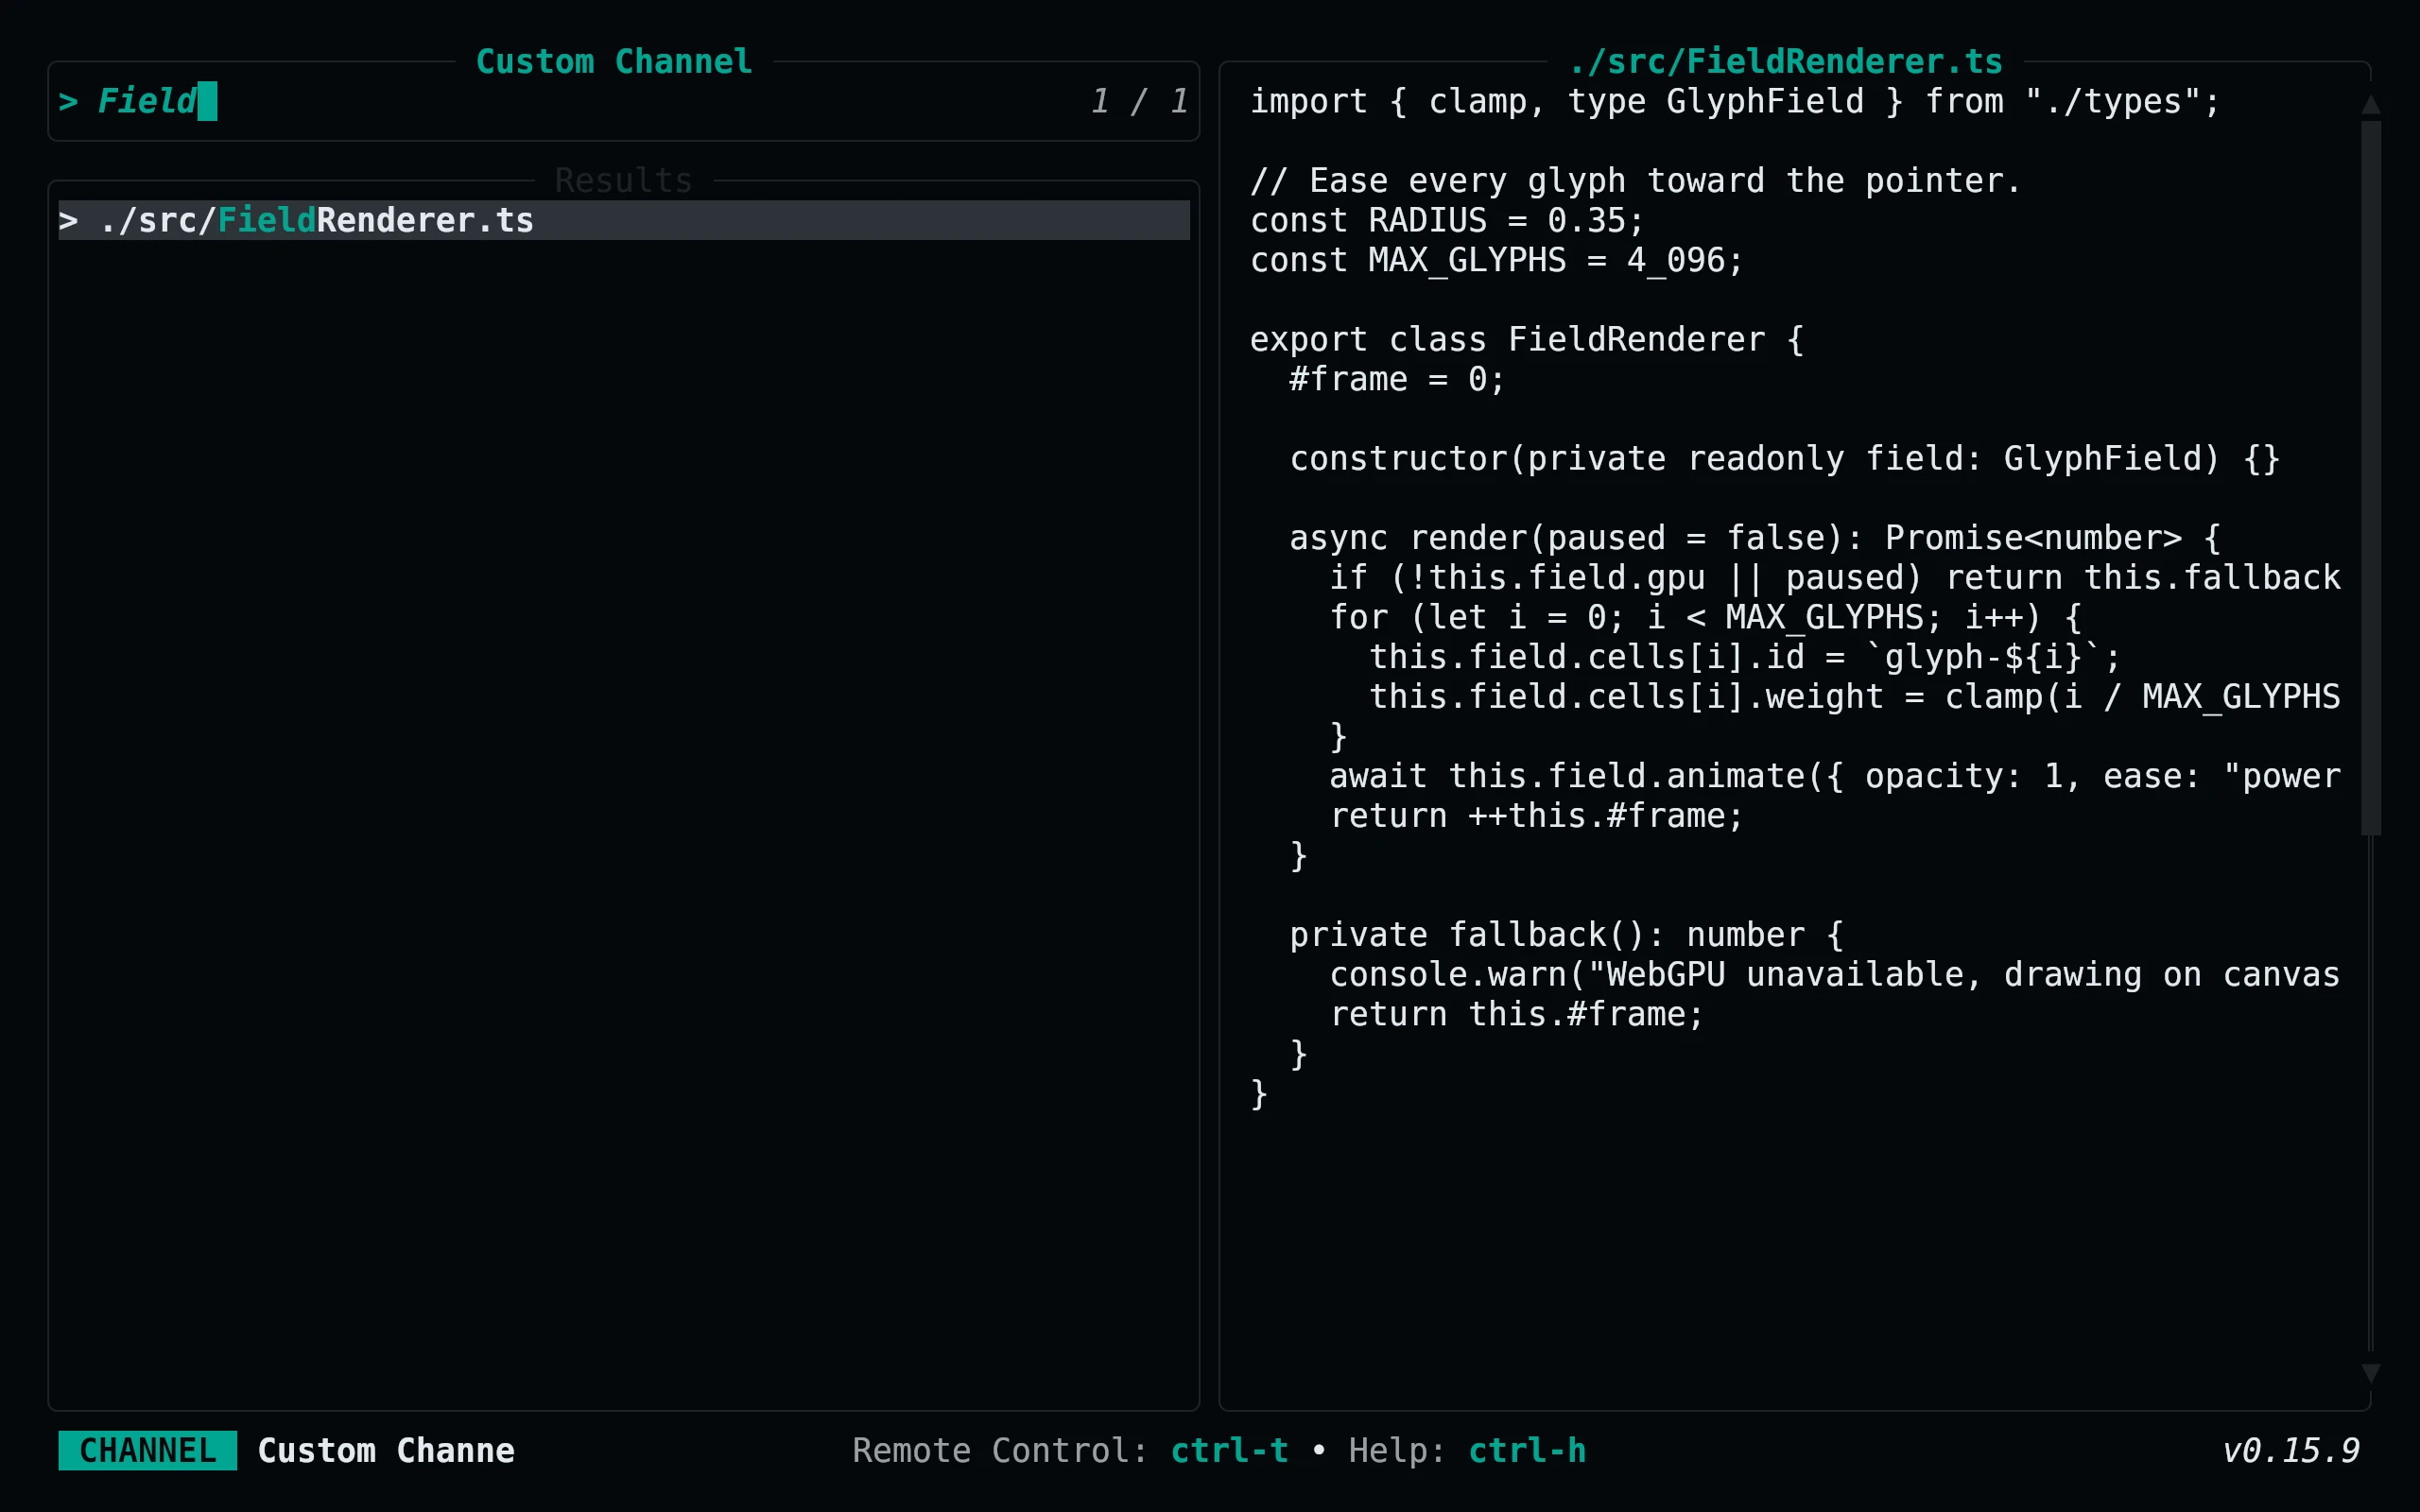Click the ctrl-h help shortcut hint
The height and width of the screenshot is (1512, 2420).
[1527, 1450]
